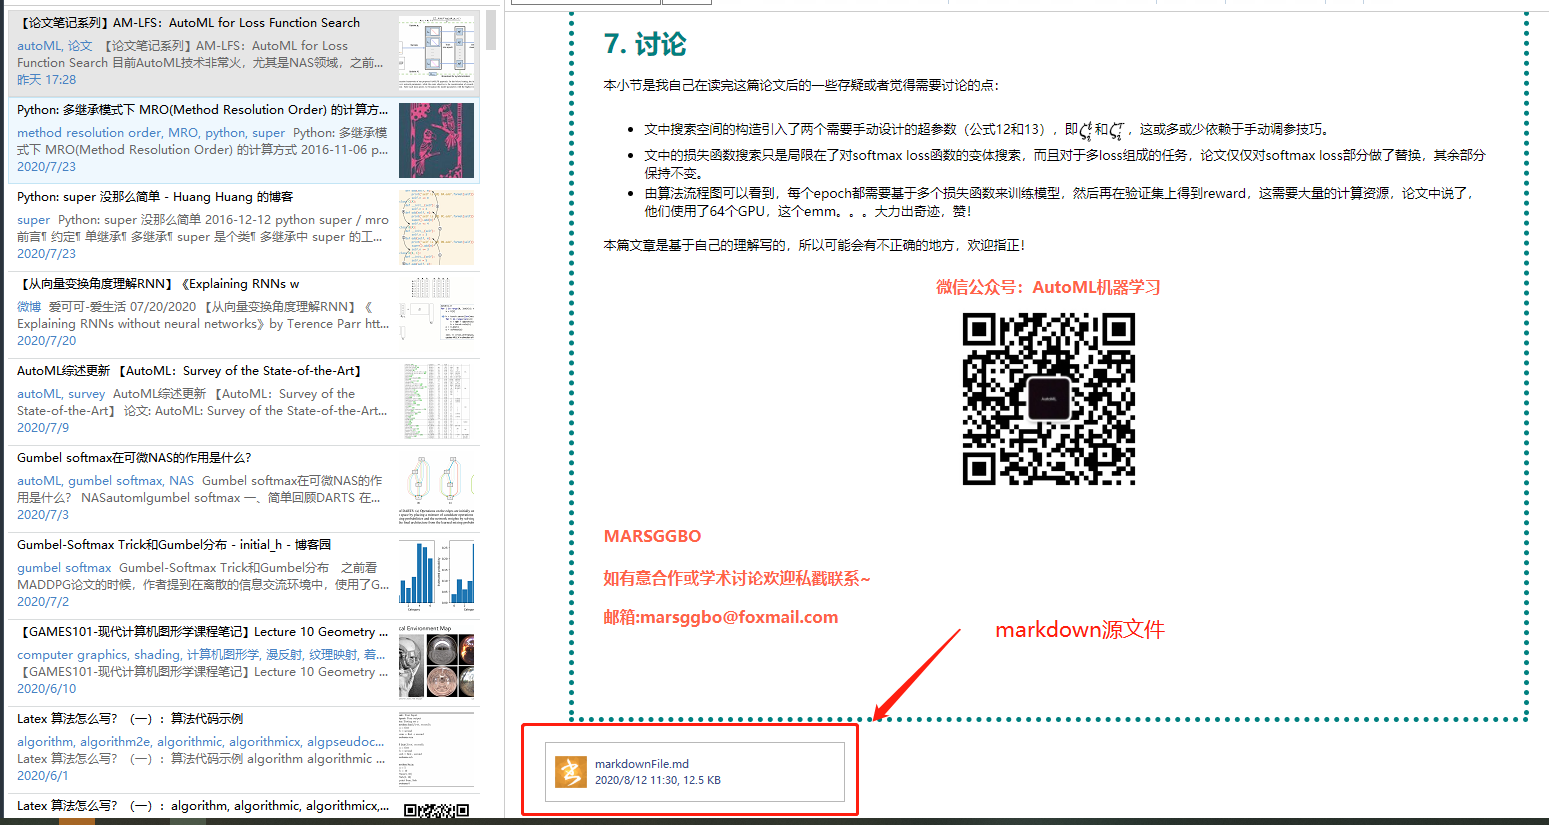The image size is (1549, 825).
Task: Open the markdownFile.md attachment icon
Action: [571, 772]
